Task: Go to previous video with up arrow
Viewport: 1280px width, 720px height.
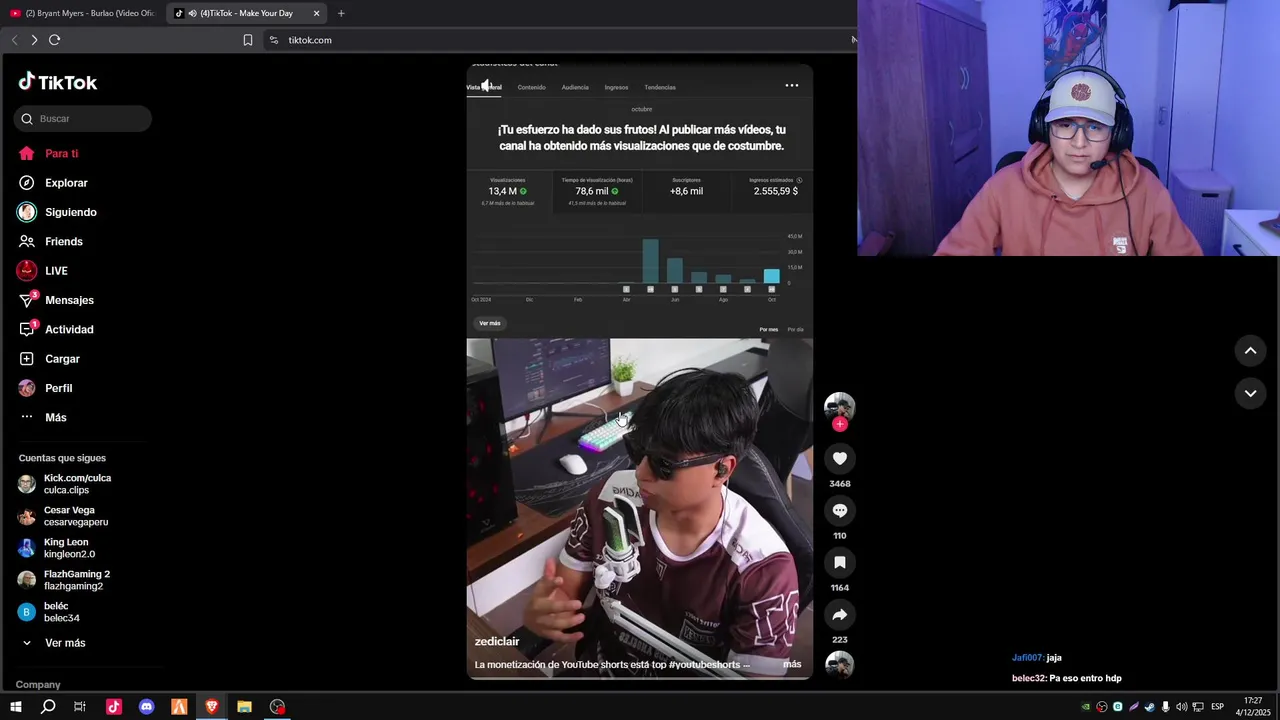Action: coord(1250,351)
